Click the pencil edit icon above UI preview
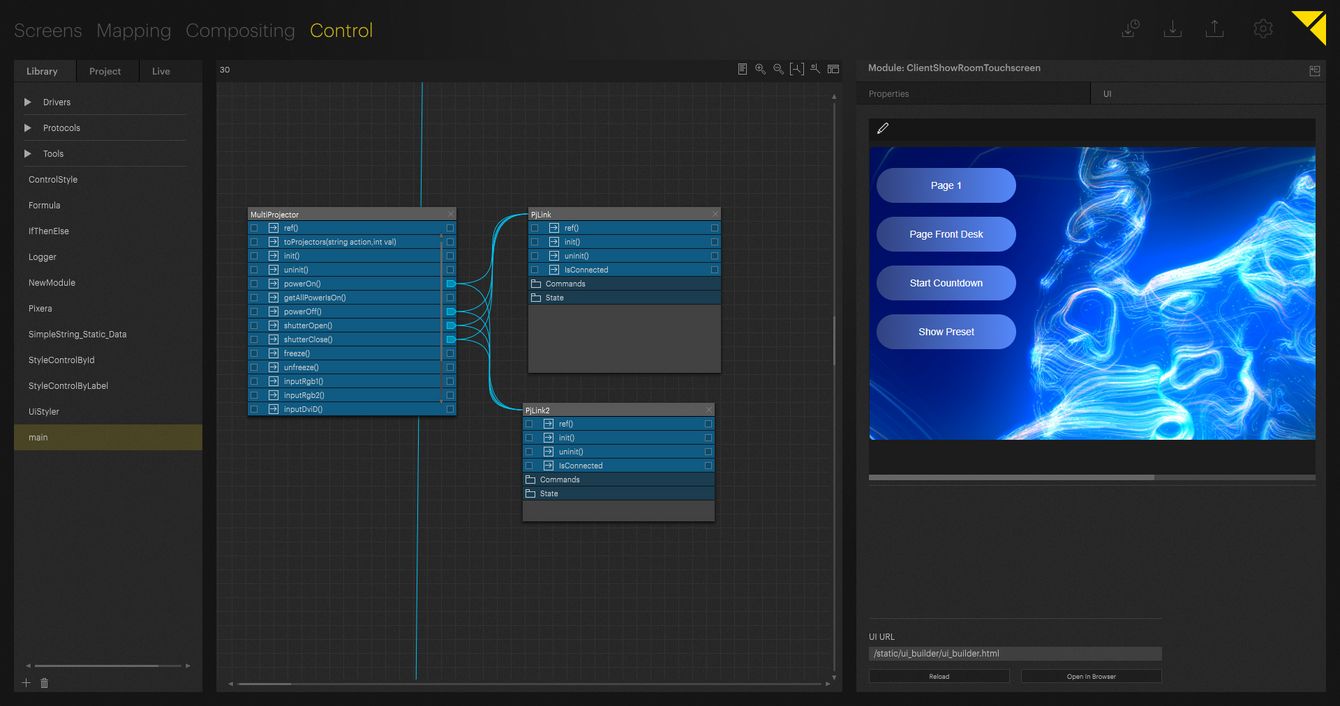Screen dimensions: 1340x706 pyautogui.click(x=882, y=128)
